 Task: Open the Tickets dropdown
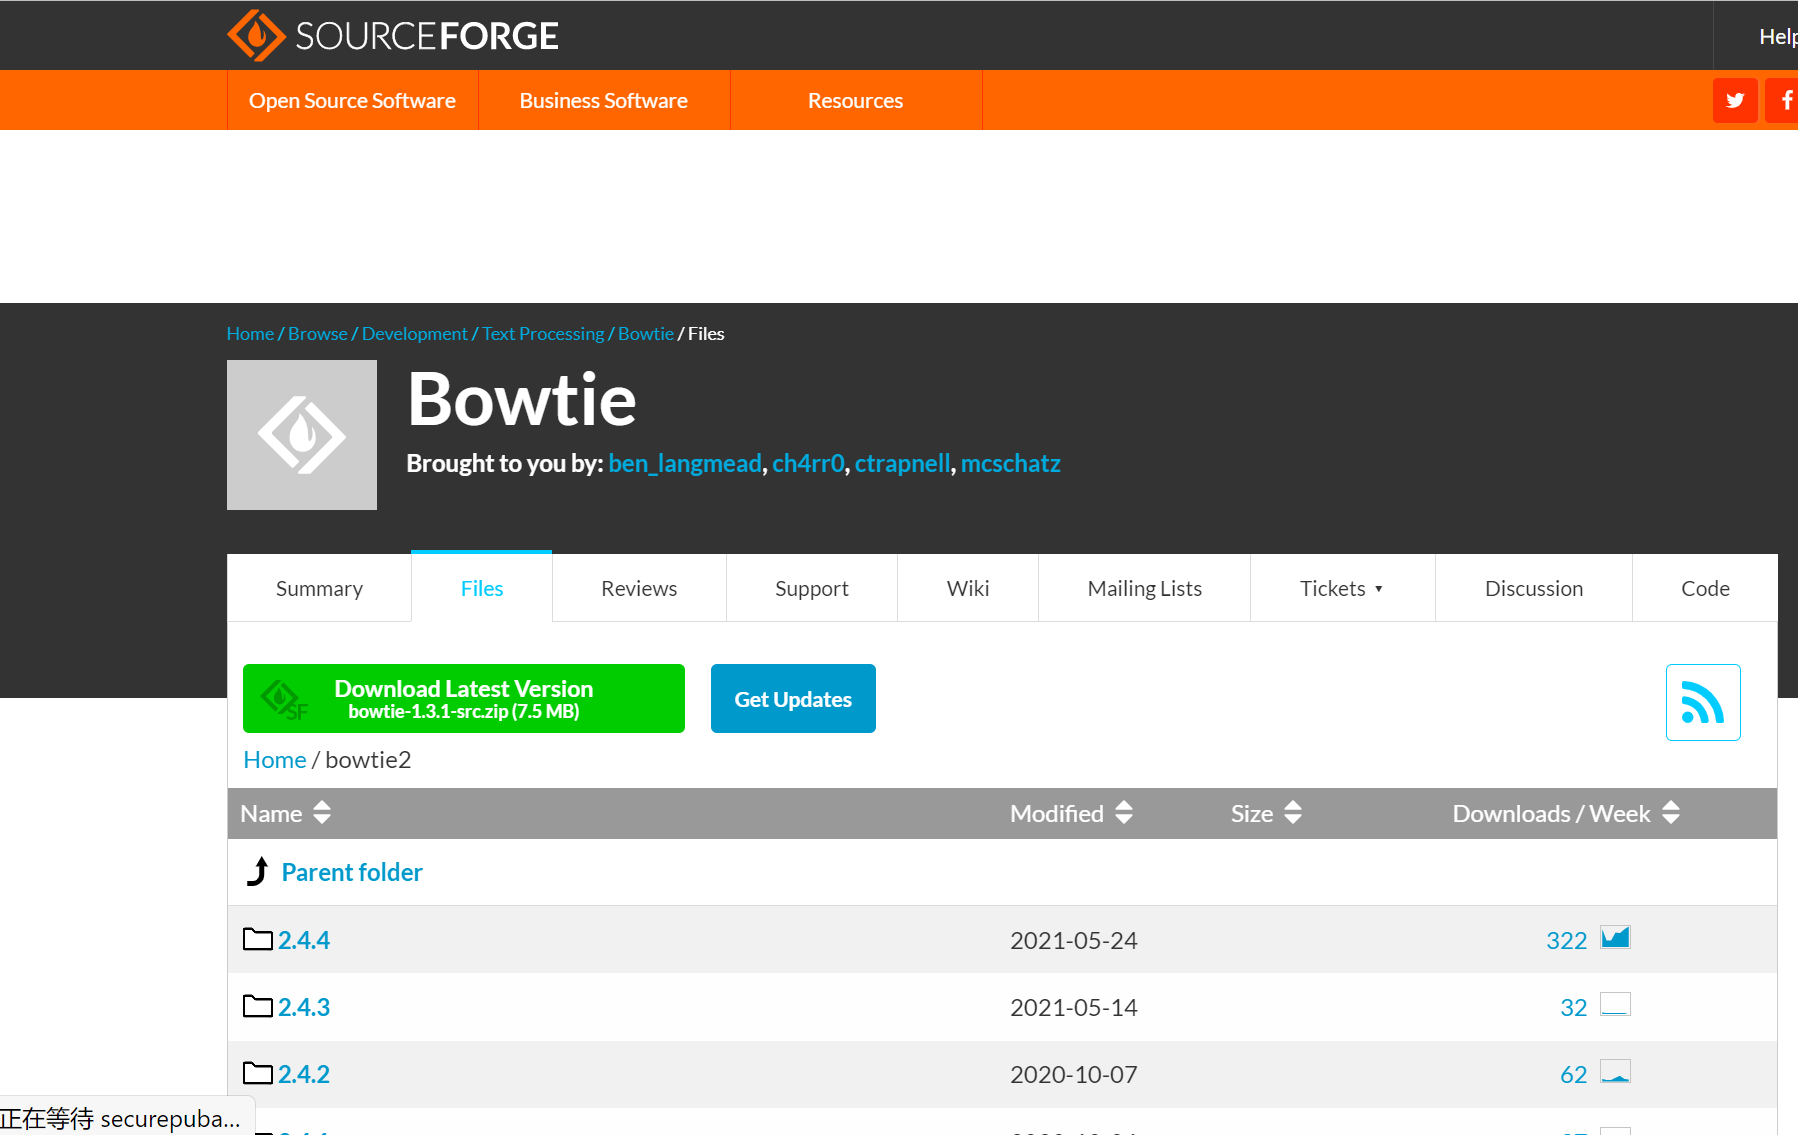[1341, 588]
